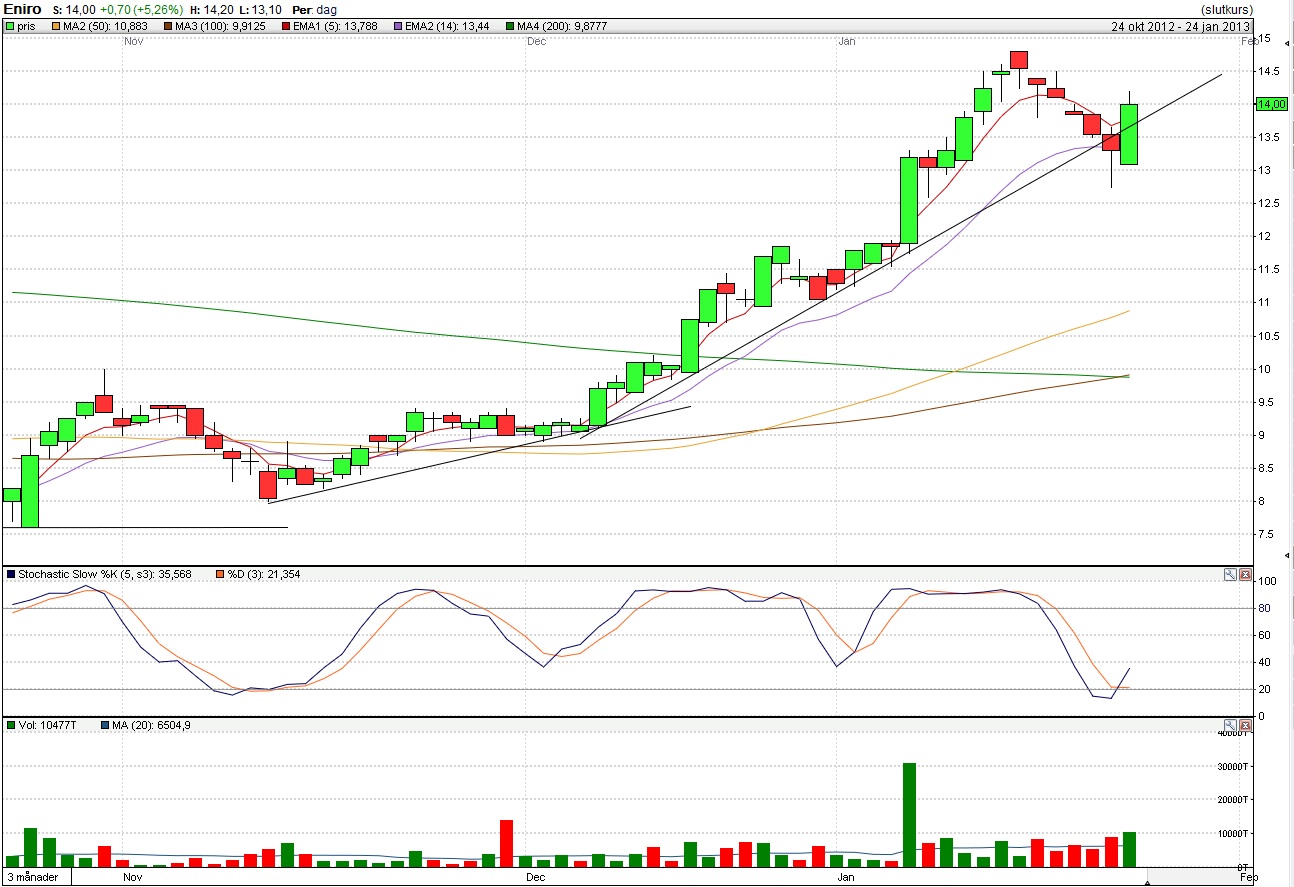Click the 'Jan' label on bottom axis
The height and width of the screenshot is (887, 1294).
846,877
